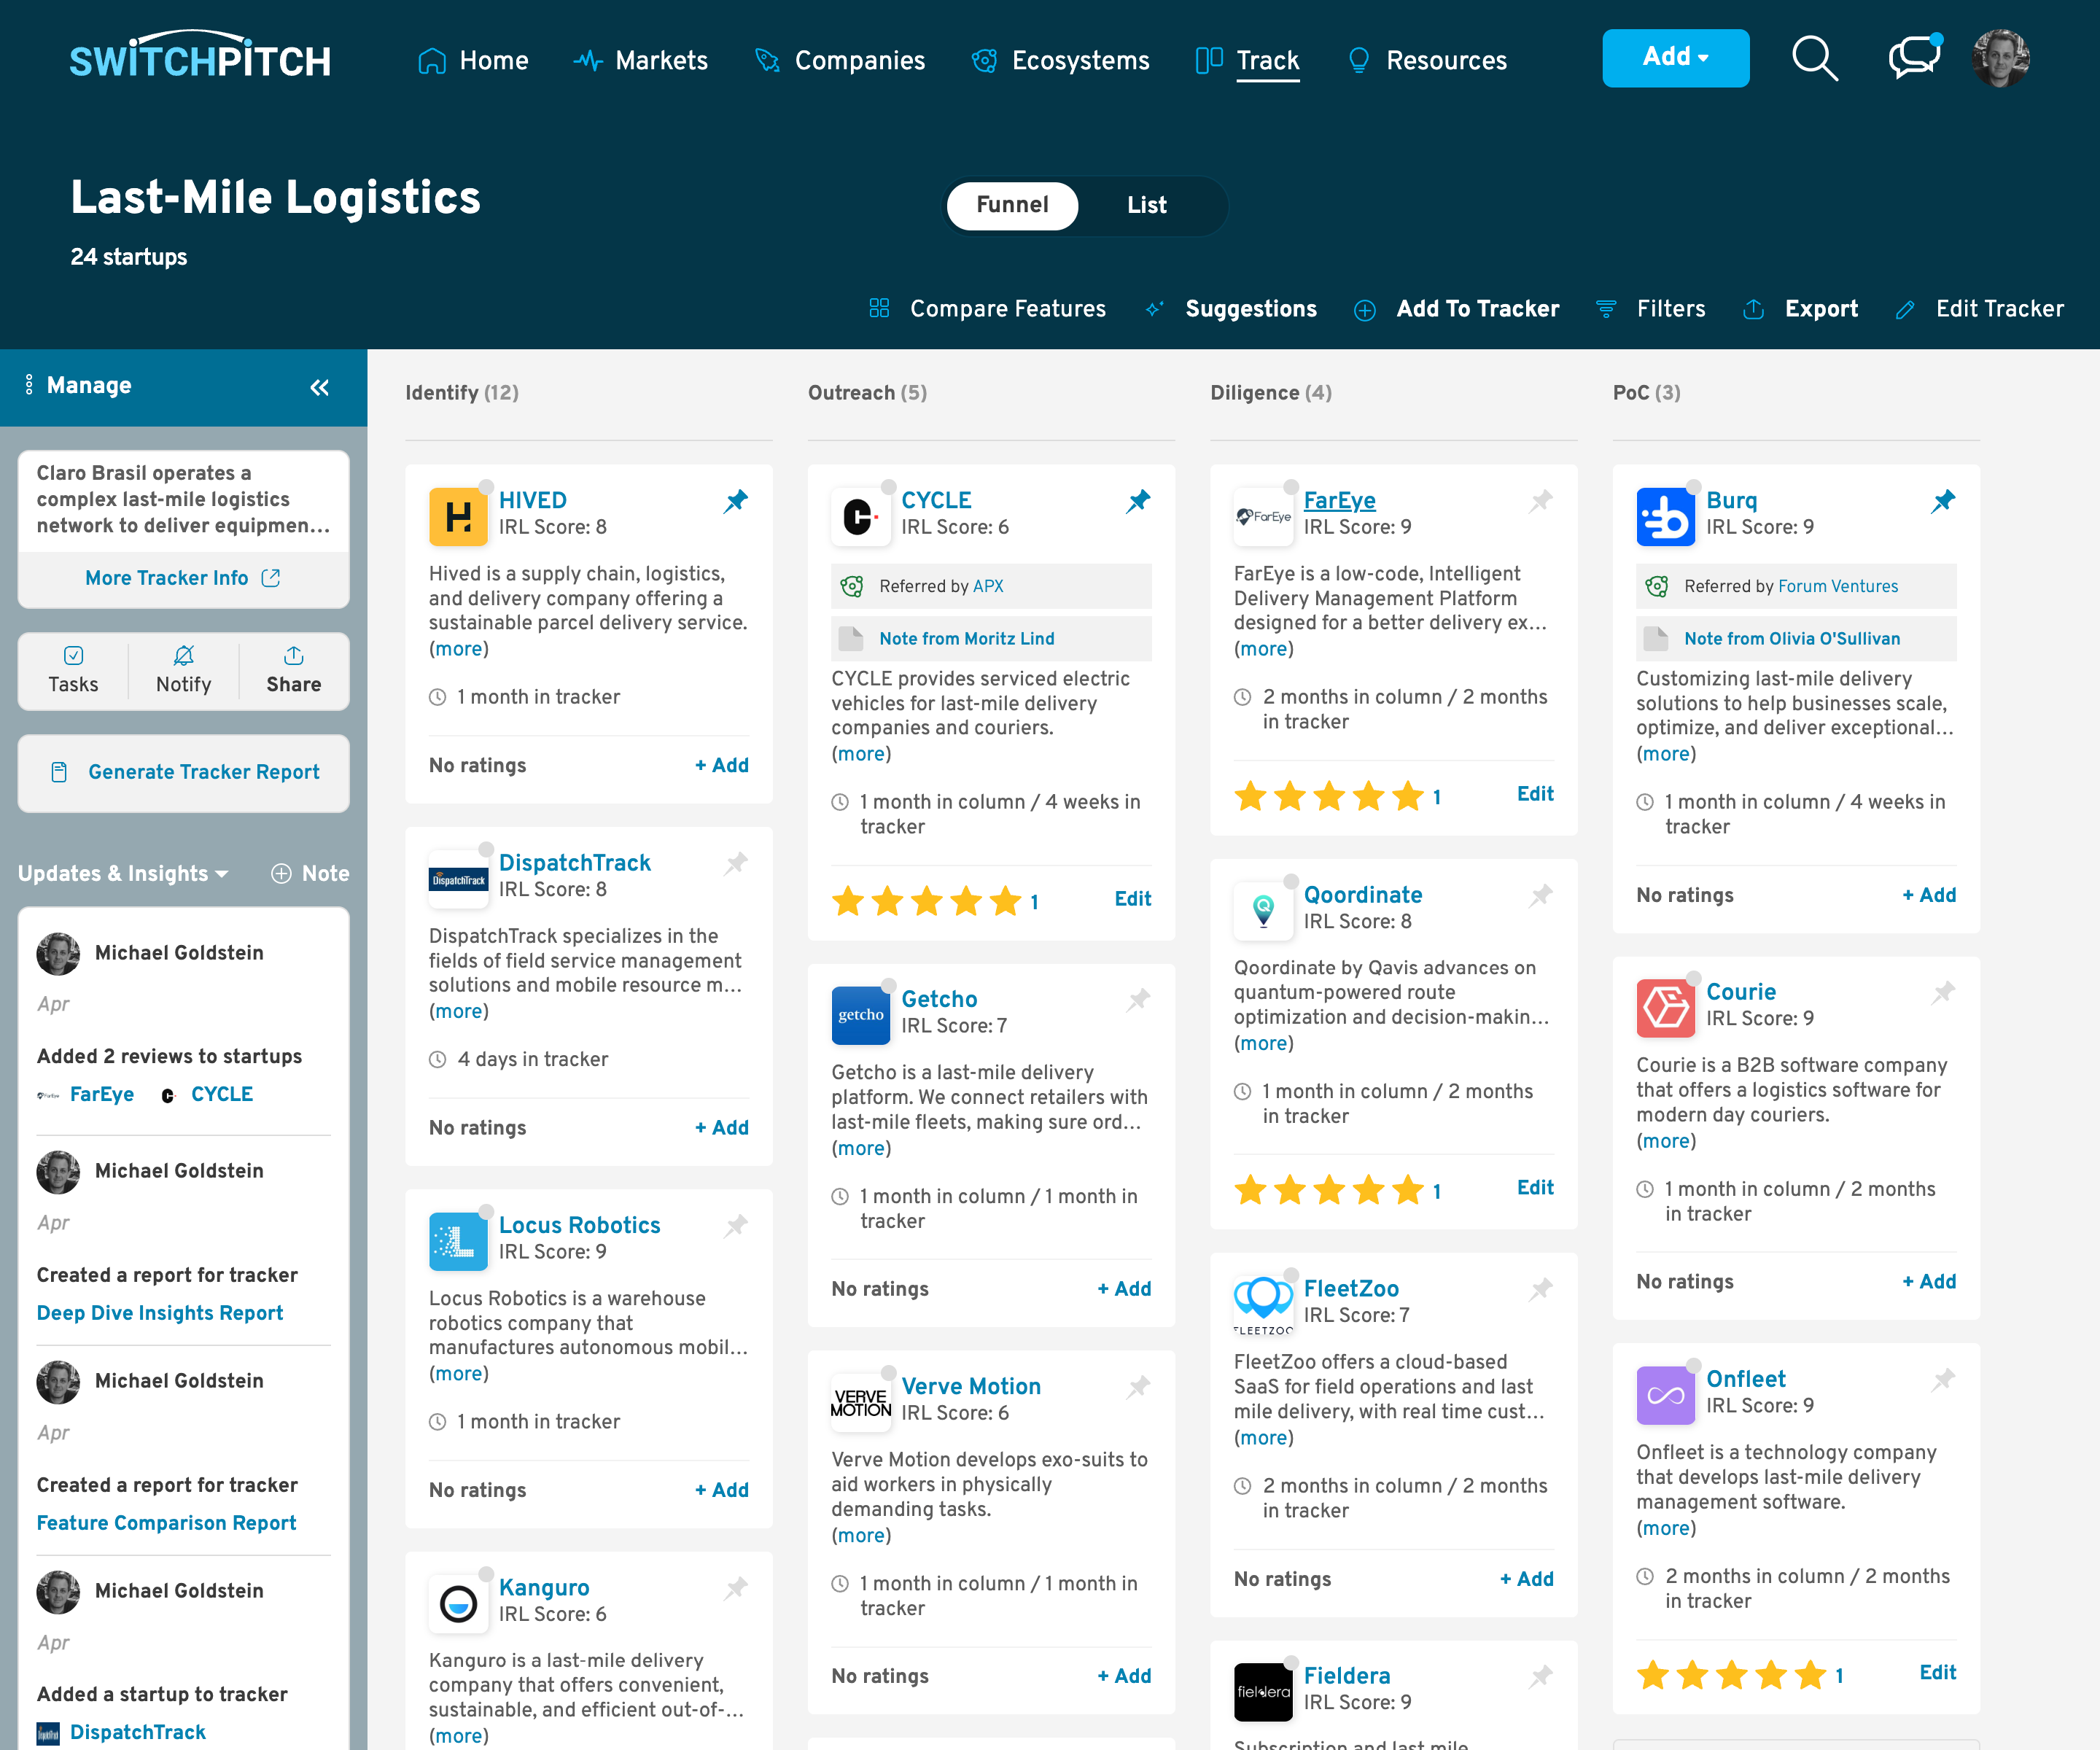Screen dimensions: 2100x1750
Task: Expand Getcho description with more
Action: (x=861, y=1148)
